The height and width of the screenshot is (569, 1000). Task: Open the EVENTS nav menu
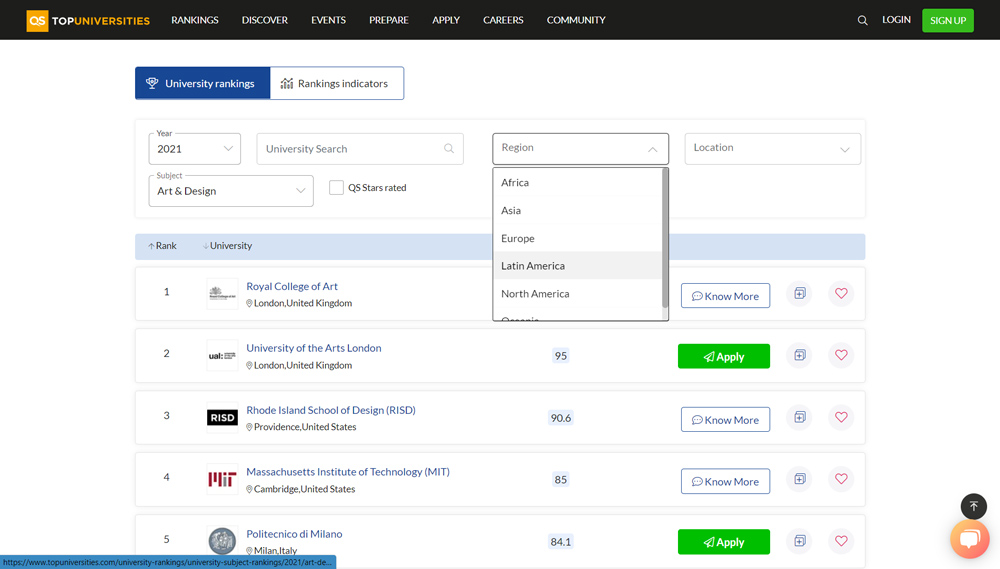328,20
